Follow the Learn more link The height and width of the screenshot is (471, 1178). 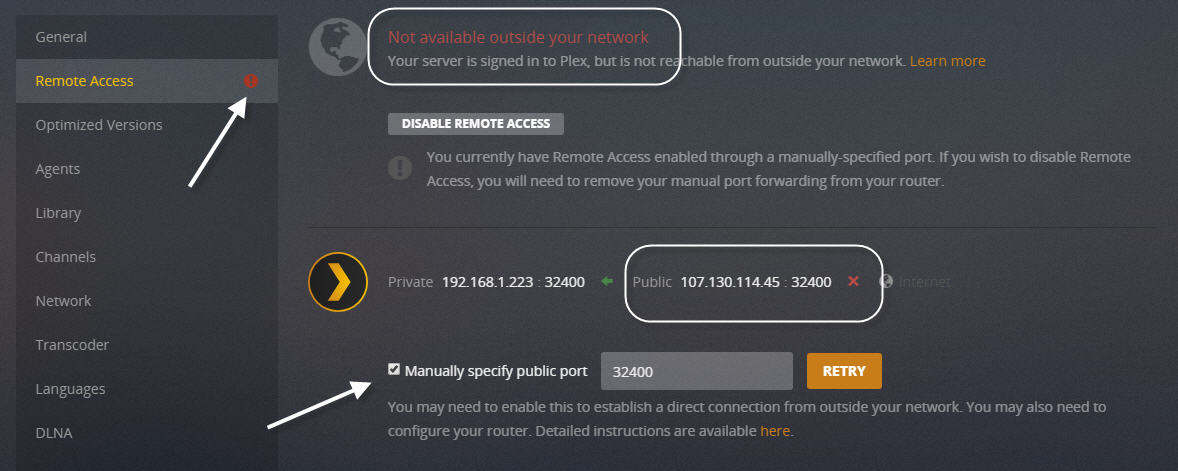click(947, 61)
